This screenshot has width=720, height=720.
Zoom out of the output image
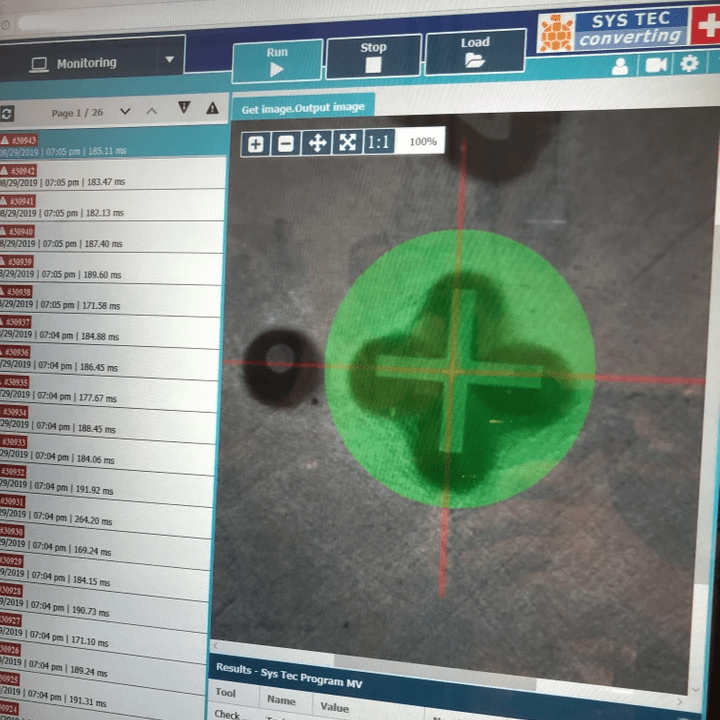pyautogui.click(x=286, y=143)
